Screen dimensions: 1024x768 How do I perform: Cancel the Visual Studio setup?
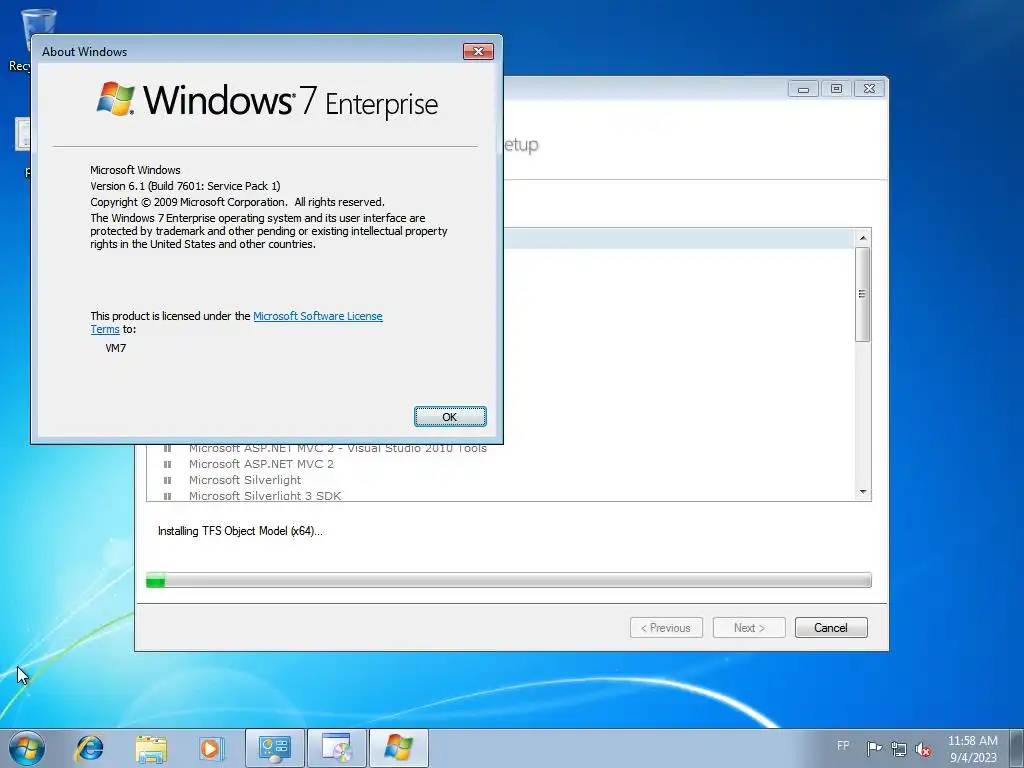point(831,628)
